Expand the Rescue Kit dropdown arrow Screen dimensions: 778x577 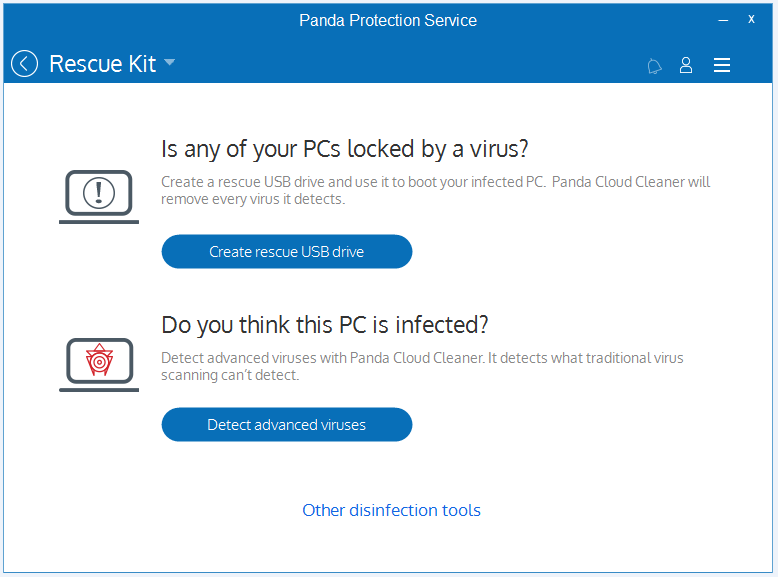click(169, 62)
